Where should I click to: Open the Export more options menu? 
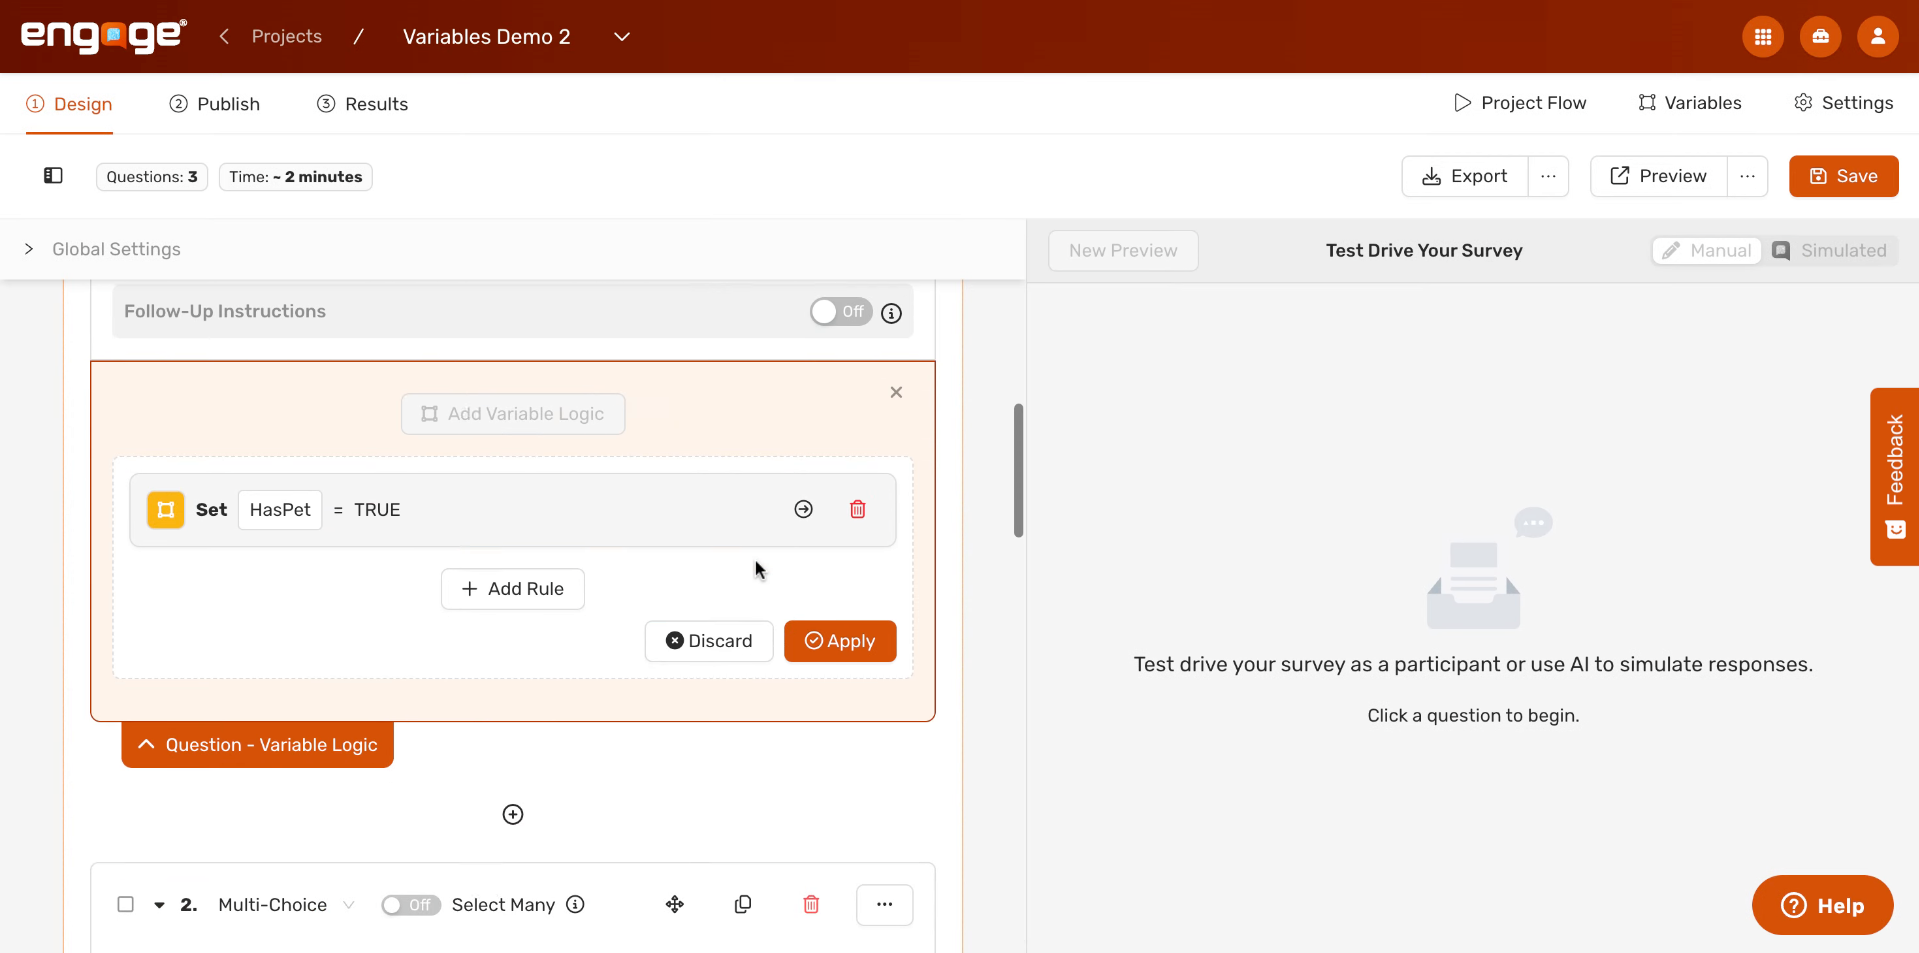pos(1548,176)
